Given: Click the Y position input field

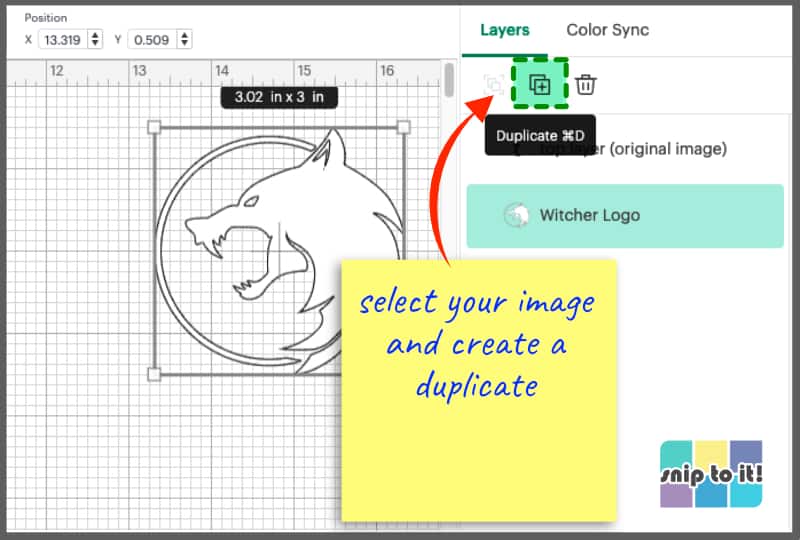Looking at the screenshot, I should point(152,40).
